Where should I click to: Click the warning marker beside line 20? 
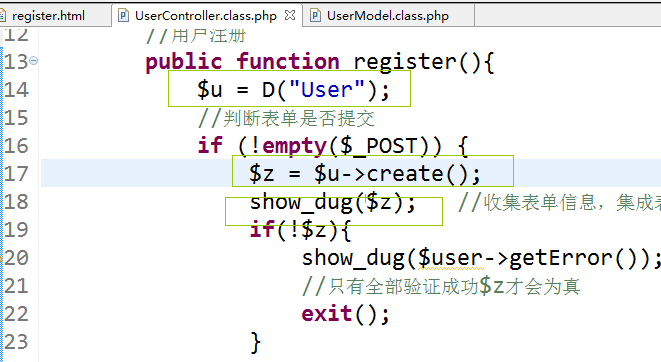click(1, 257)
